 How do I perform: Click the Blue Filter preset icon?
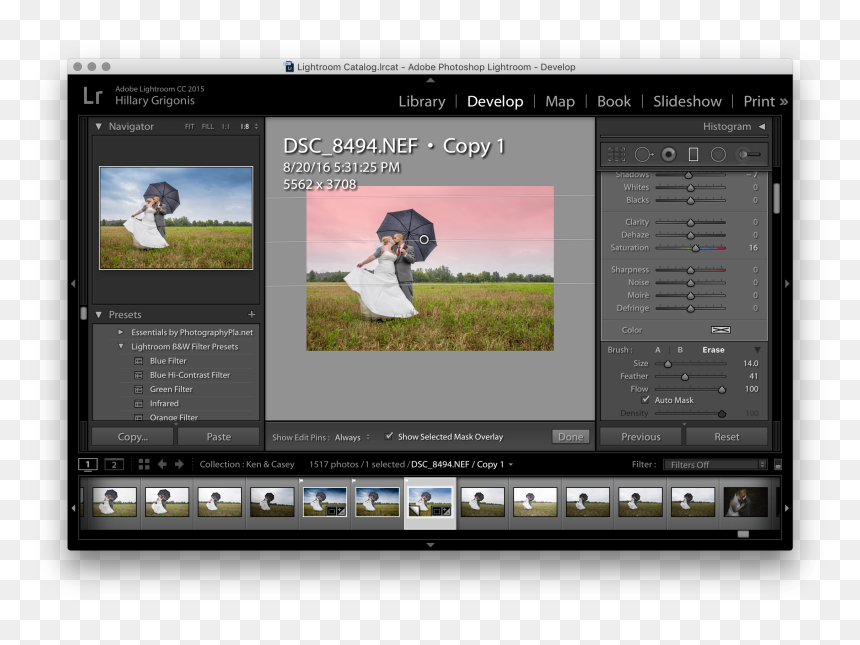tap(139, 361)
